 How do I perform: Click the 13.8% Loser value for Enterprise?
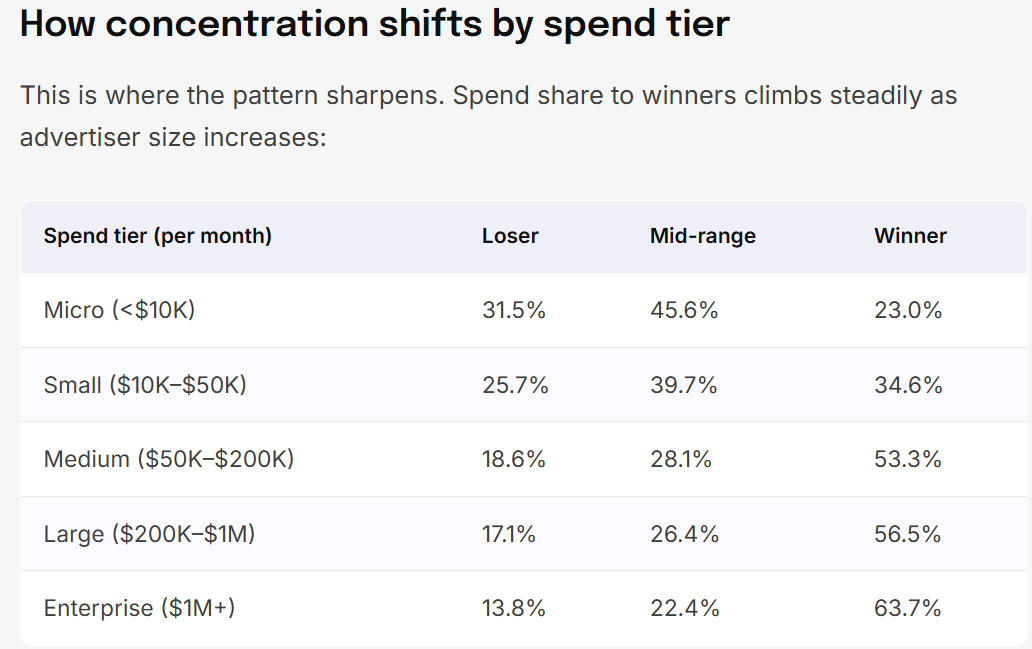point(513,608)
